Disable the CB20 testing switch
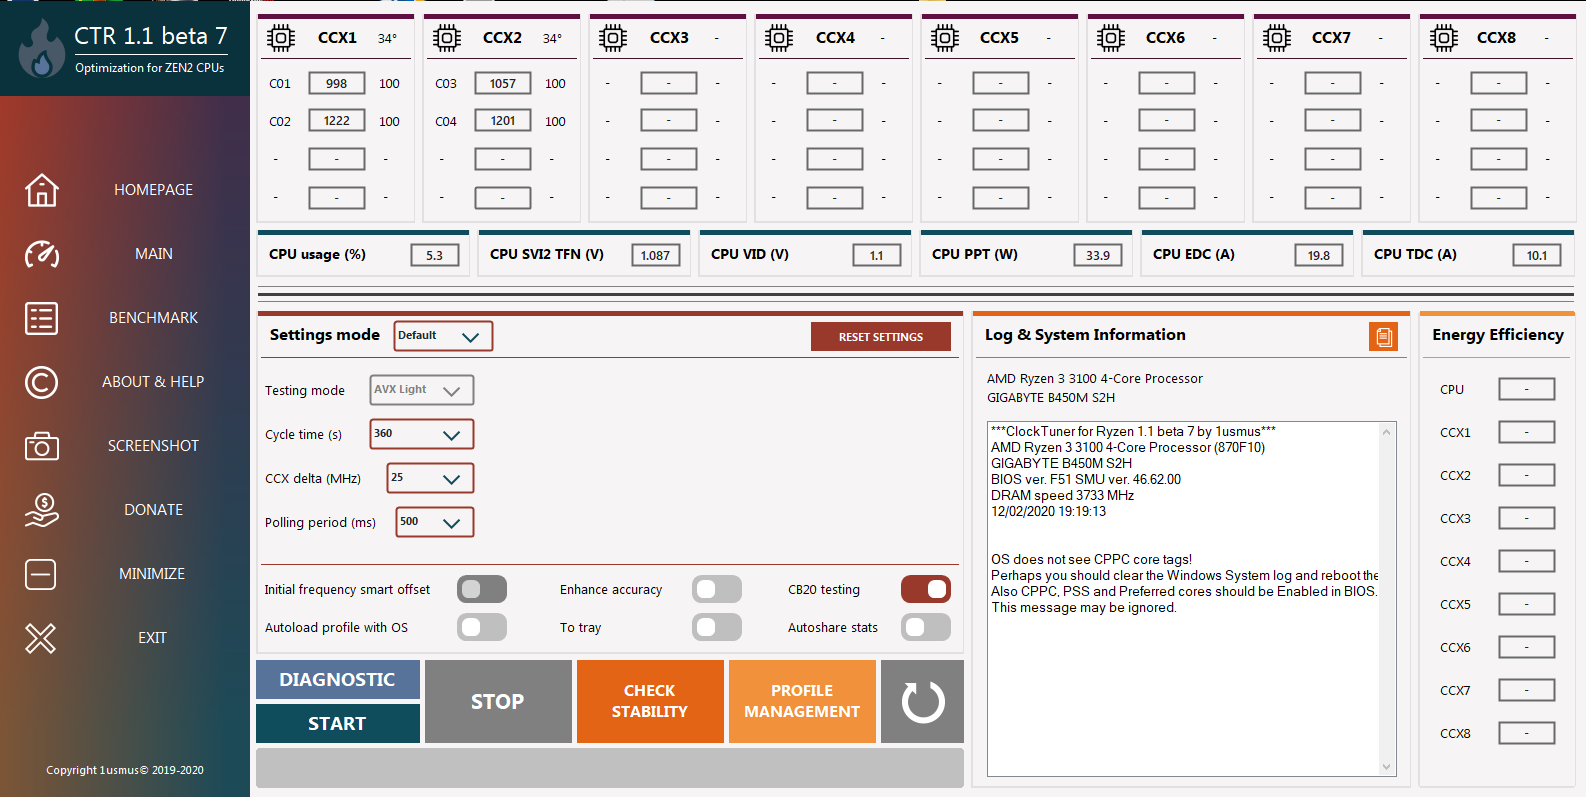The height and width of the screenshot is (797, 1586). [926, 589]
